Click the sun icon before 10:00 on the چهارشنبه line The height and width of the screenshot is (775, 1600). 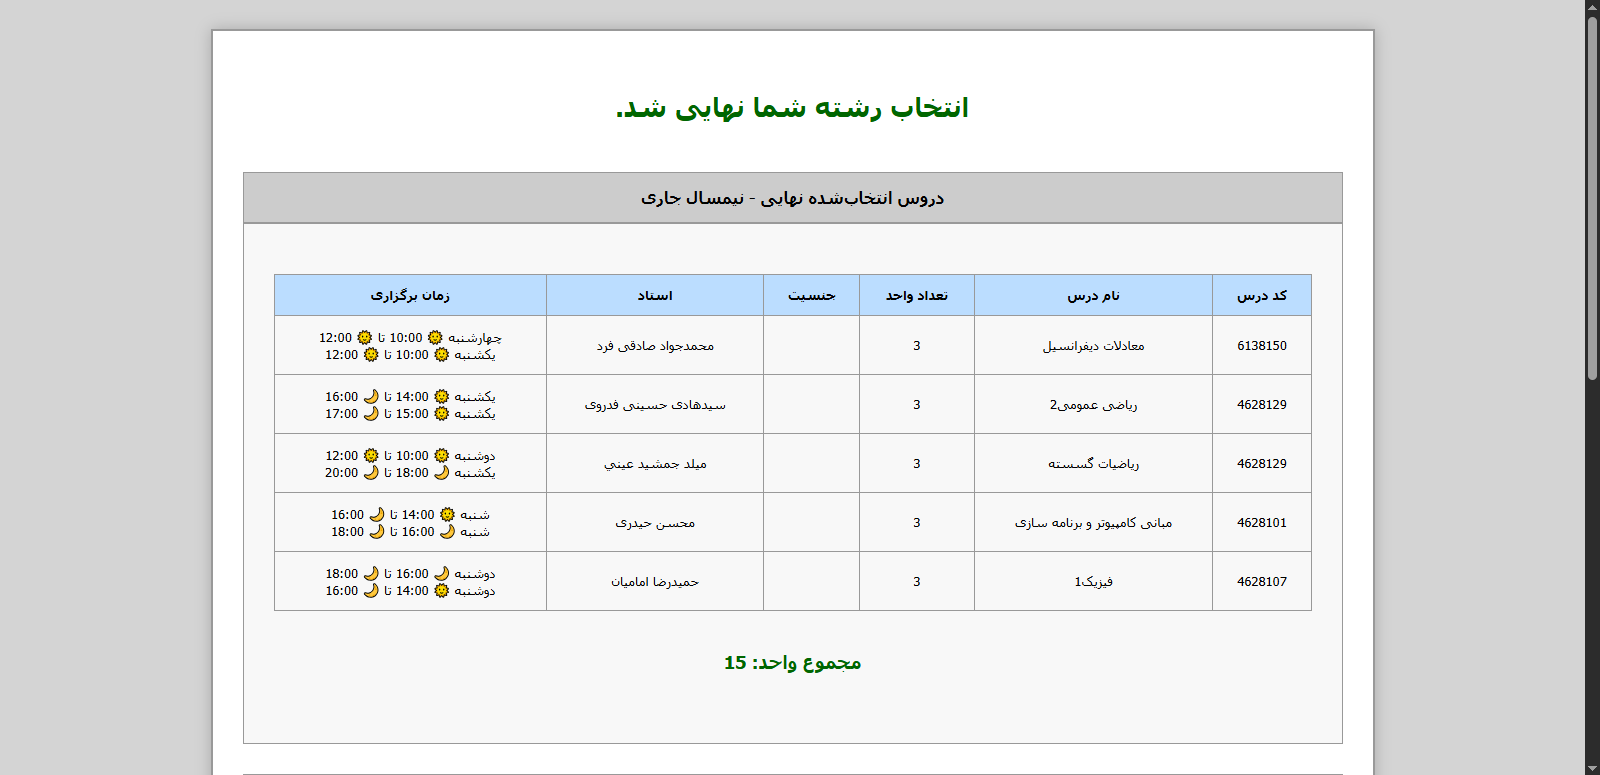click(x=435, y=338)
